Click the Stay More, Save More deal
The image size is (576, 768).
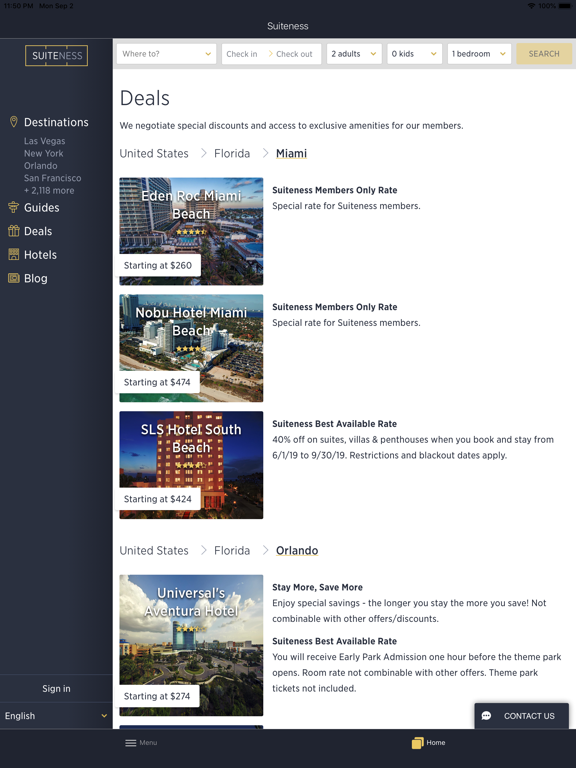(317, 587)
